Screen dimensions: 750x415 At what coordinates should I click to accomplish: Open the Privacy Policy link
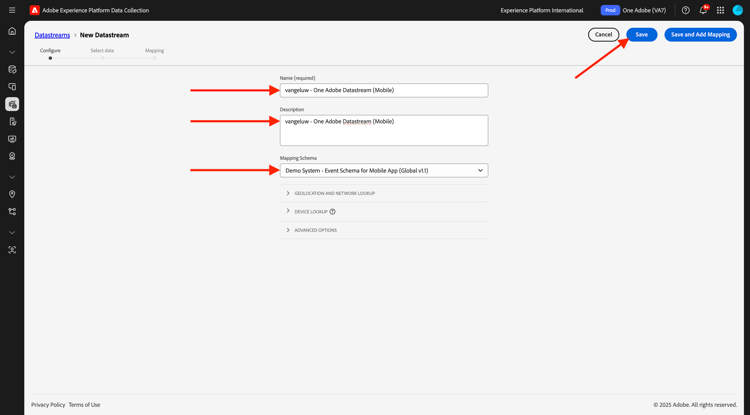[x=48, y=404]
